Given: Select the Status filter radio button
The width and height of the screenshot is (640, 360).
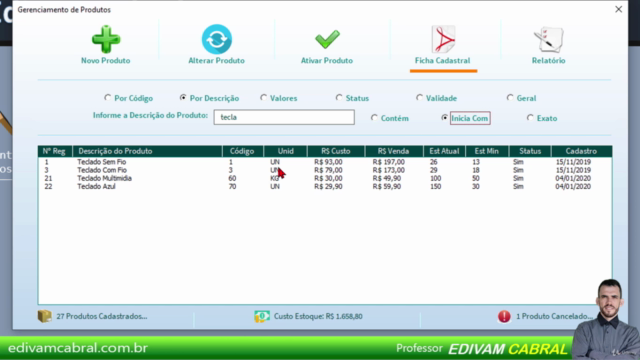Looking at the screenshot, I should [x=339, y=98].
